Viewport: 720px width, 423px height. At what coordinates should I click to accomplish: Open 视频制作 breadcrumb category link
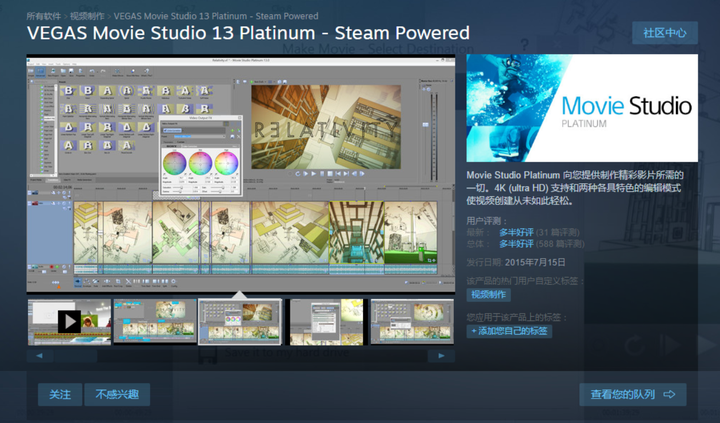point(87,16)
